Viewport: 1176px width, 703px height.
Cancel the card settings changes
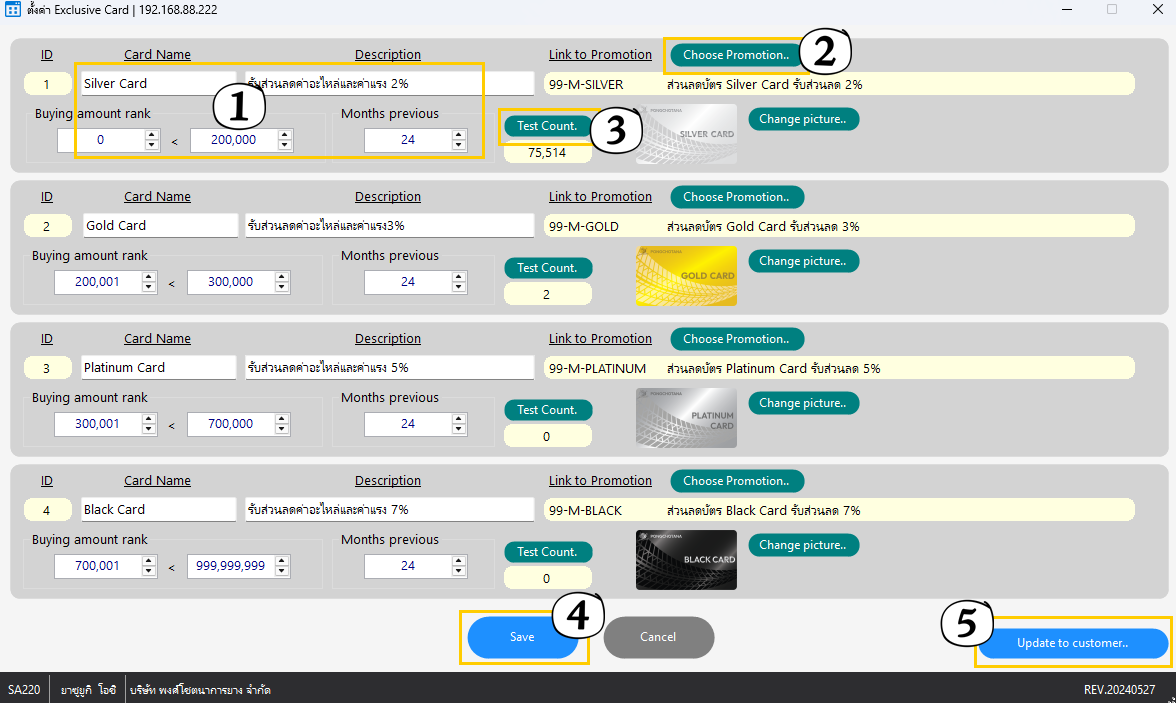point(658,637)
